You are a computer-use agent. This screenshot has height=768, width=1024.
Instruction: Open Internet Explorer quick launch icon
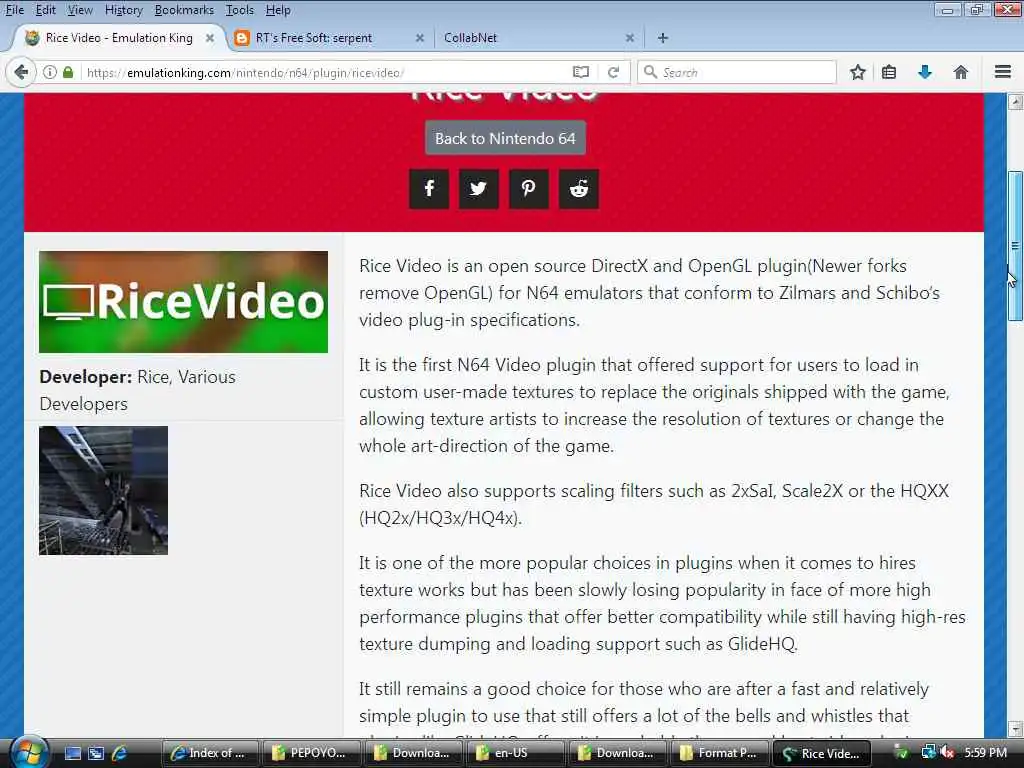(x=120, y=754)
